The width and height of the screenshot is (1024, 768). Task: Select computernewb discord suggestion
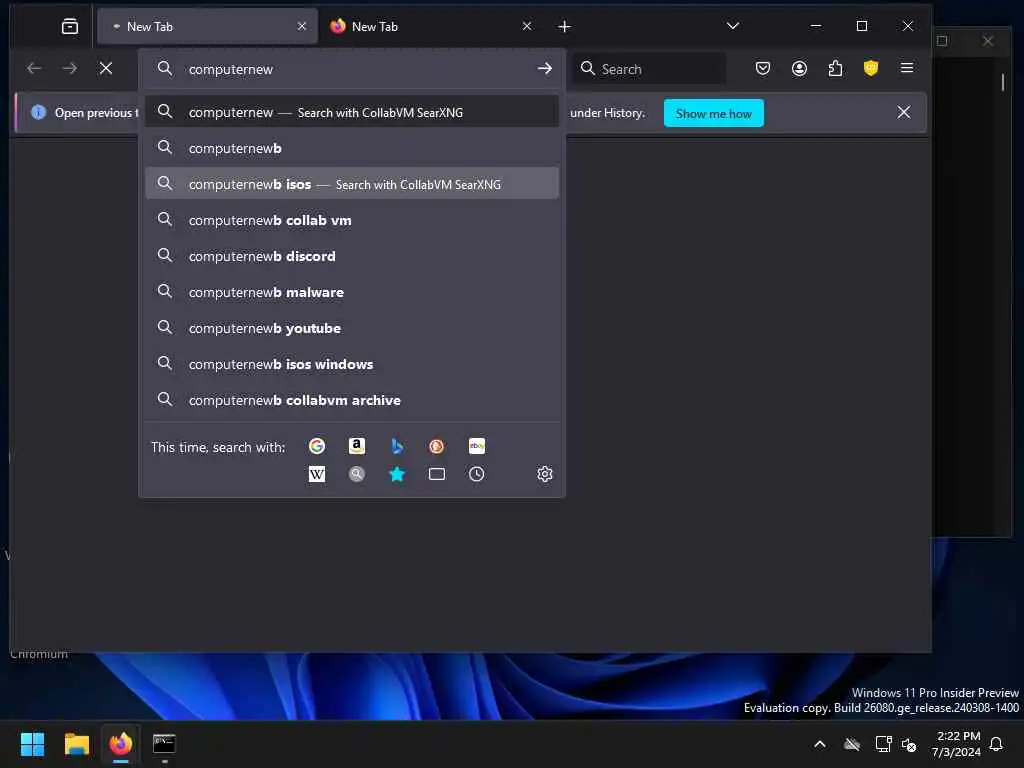pos(351,256)
